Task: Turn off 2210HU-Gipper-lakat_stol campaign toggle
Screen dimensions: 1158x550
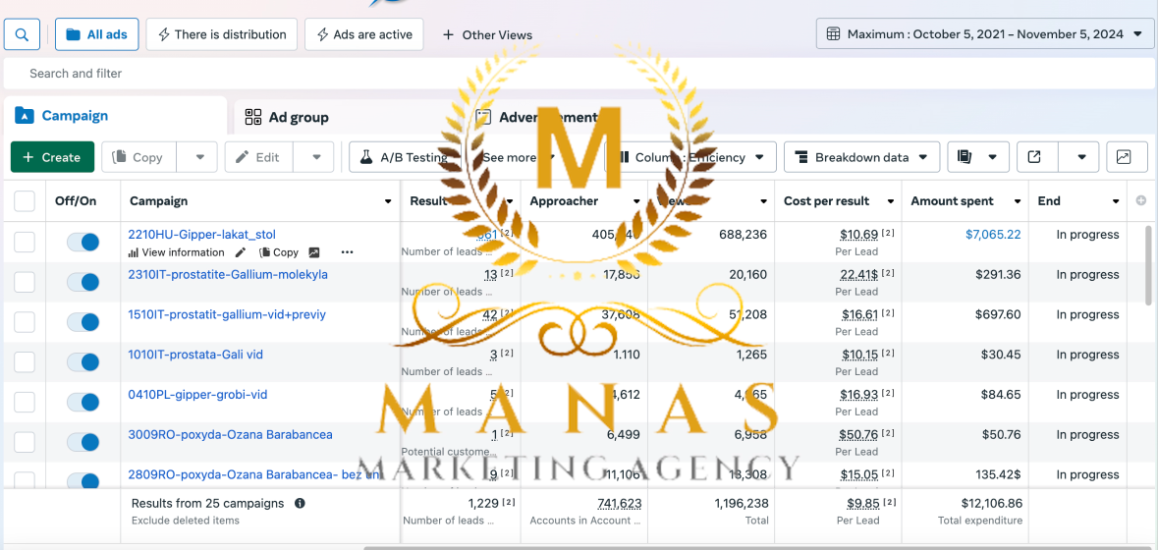Action: (x=83, y=242)
